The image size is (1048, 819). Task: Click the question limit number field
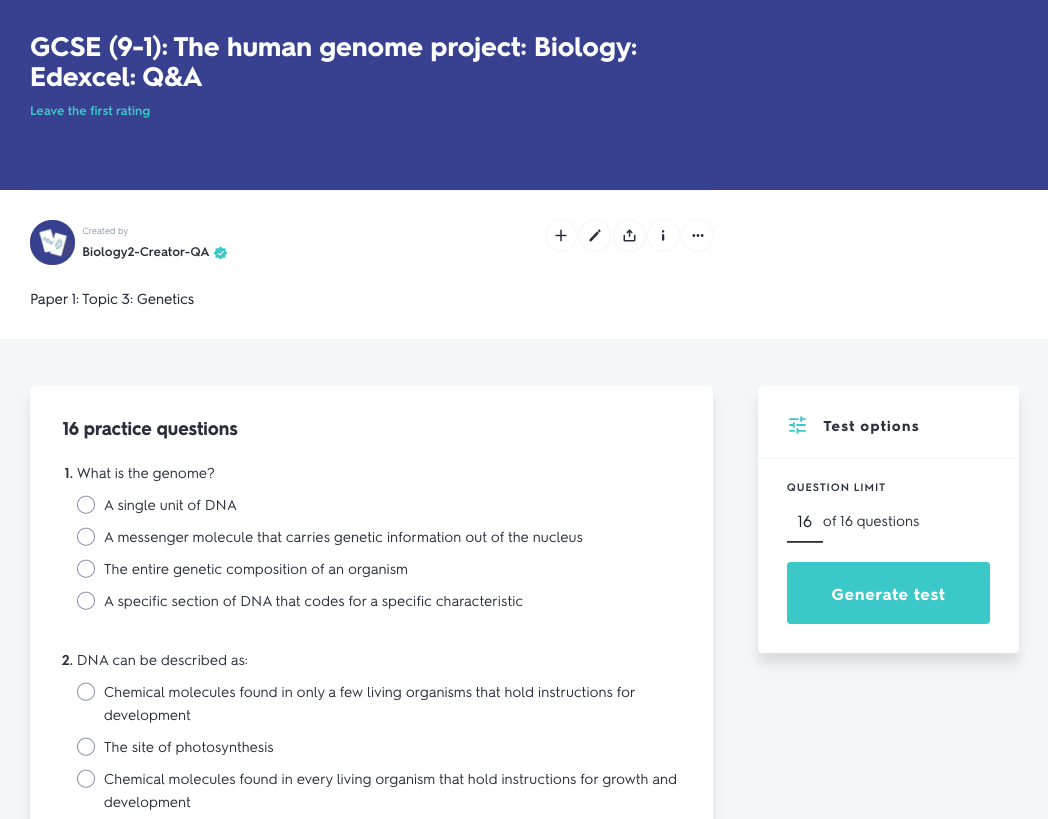click(x=804, y=522)
